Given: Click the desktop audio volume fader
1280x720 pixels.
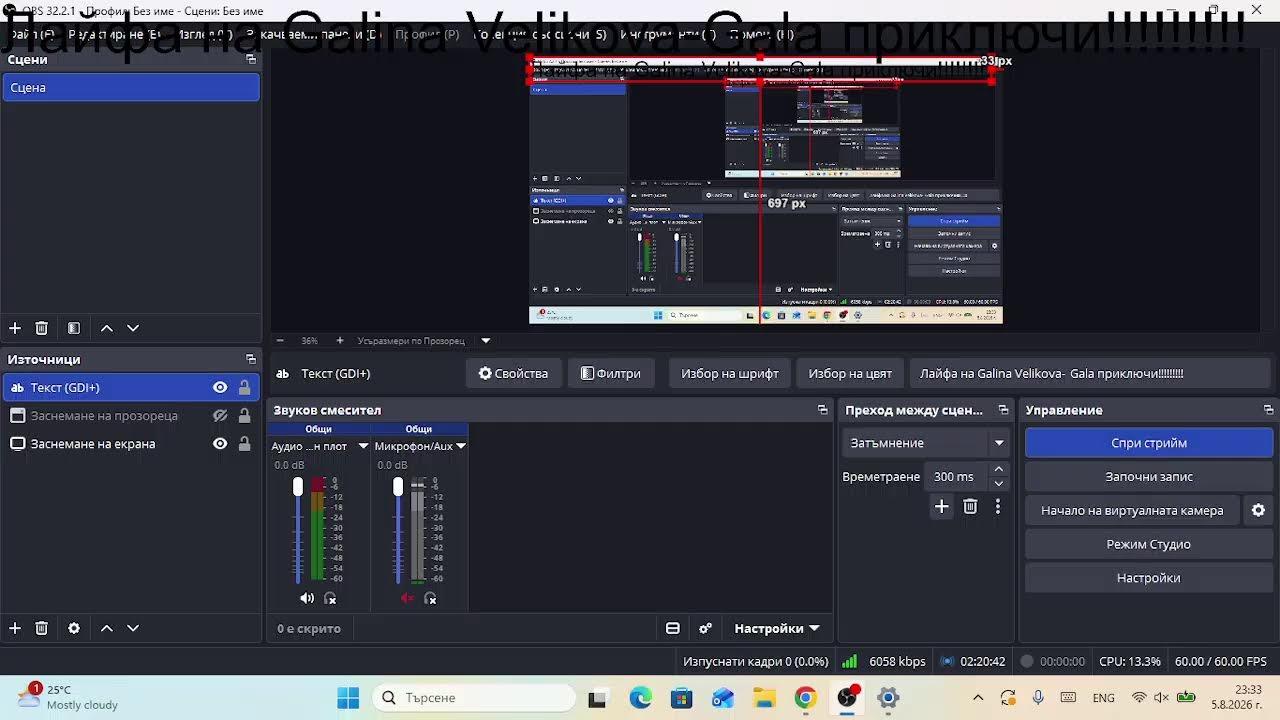Looking at the screenshot, I should [298, 487].
